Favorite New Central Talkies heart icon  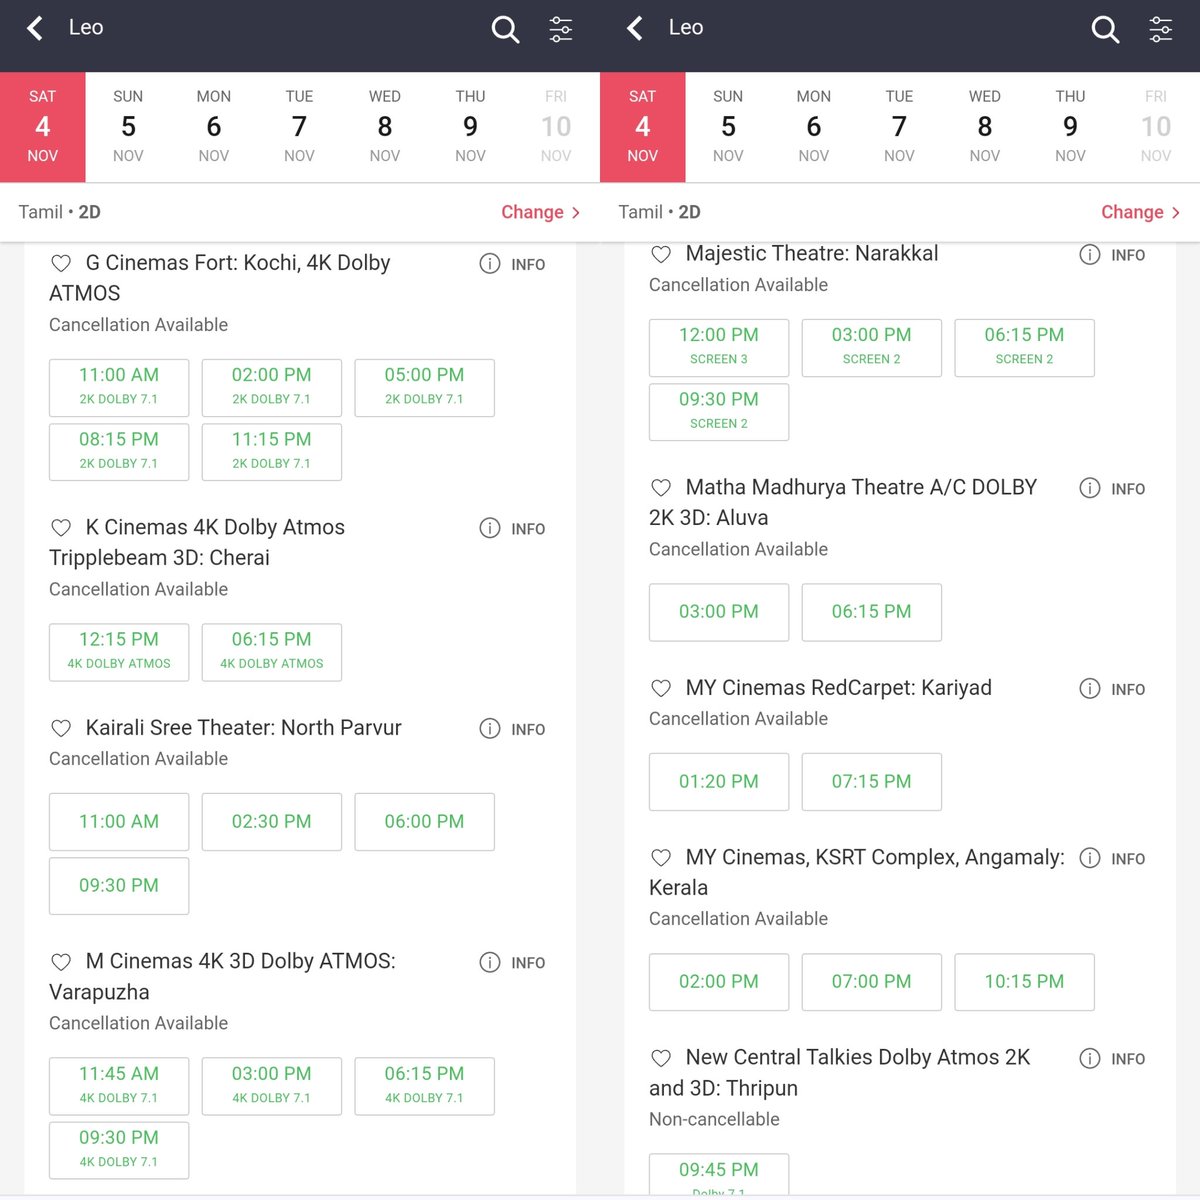(x=661, y=1058)
